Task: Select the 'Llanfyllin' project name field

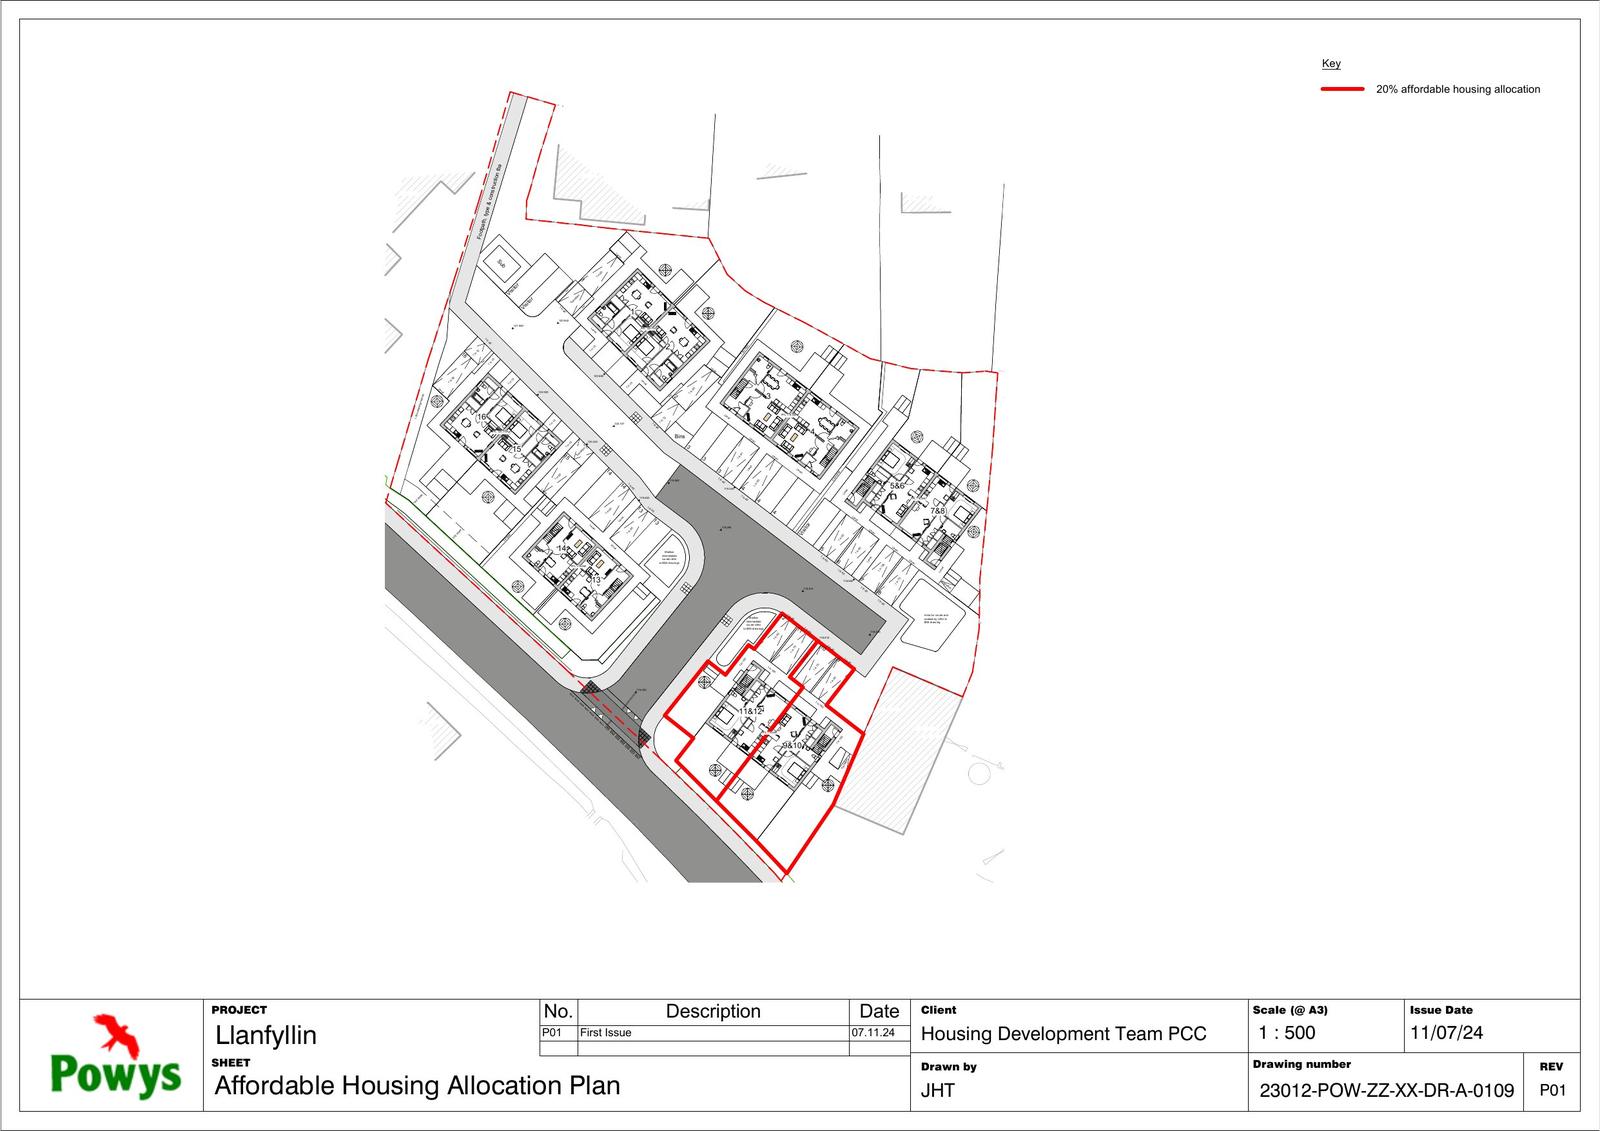Action: tap(266, 1035)
